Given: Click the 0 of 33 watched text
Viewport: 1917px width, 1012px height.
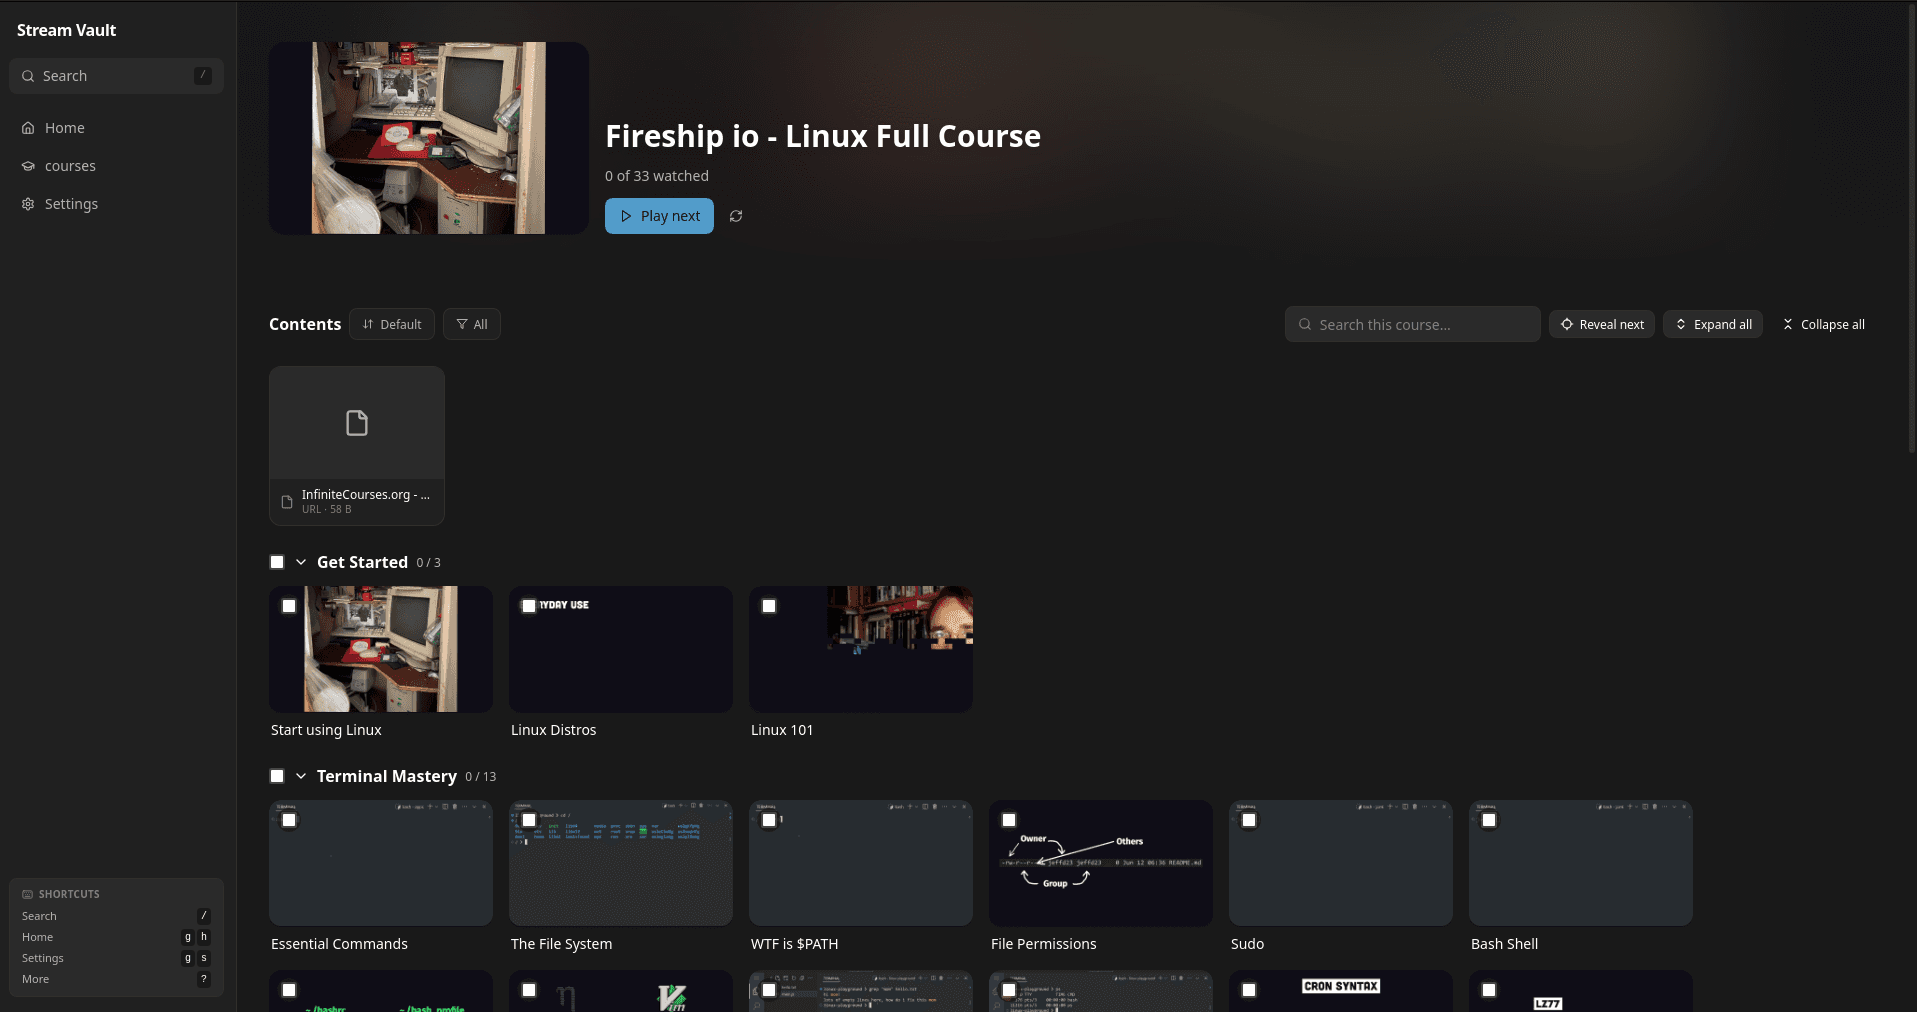Looking at the screenshot, I should pos(657,176).
